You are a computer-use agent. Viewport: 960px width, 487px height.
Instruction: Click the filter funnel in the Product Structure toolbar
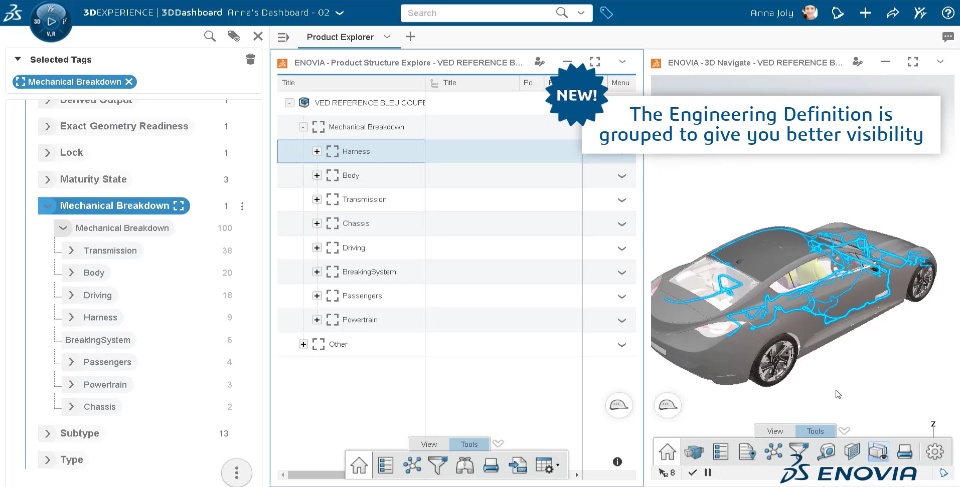[x=437, y=466]
